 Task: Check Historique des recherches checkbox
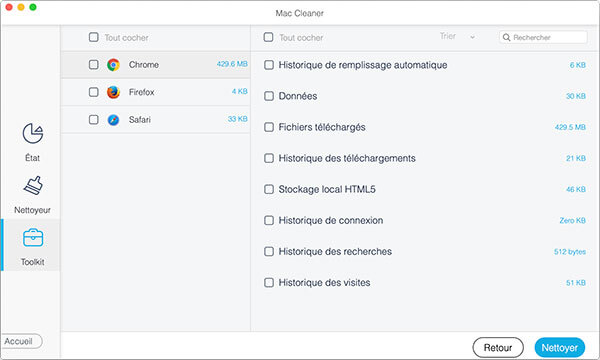click(x=269, y=251)
